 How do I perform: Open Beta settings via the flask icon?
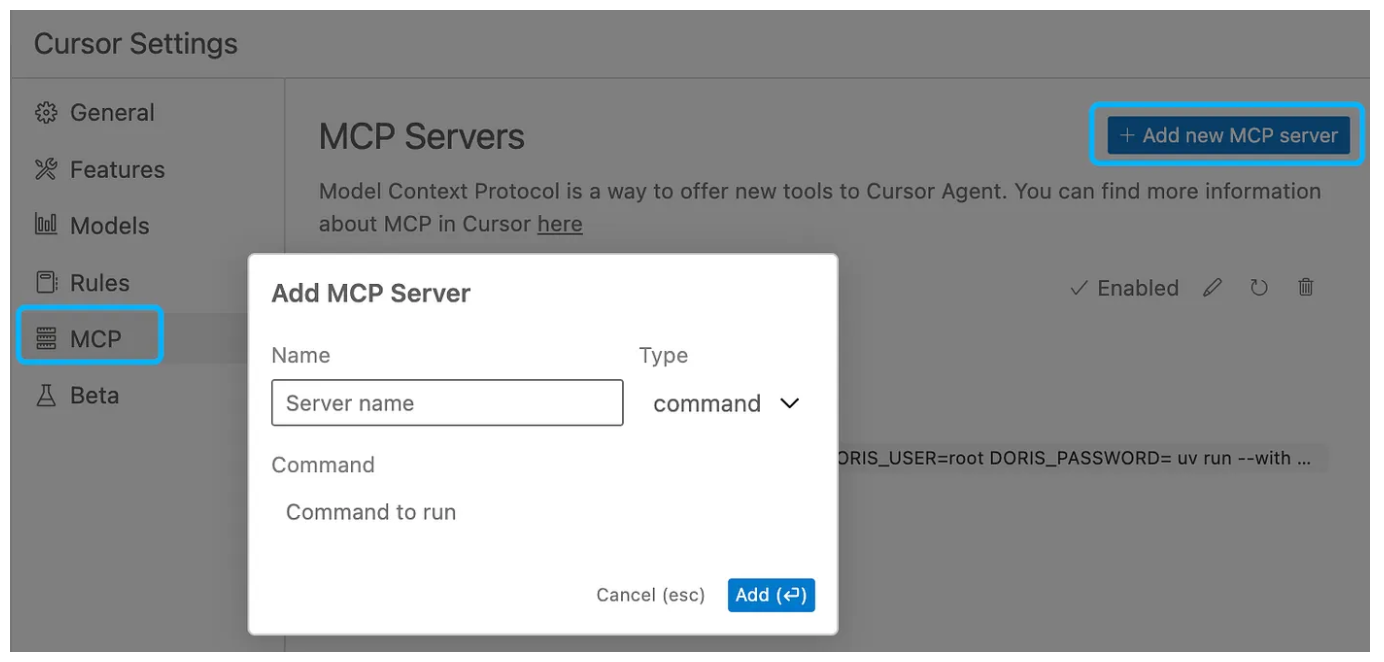point(44,394)
